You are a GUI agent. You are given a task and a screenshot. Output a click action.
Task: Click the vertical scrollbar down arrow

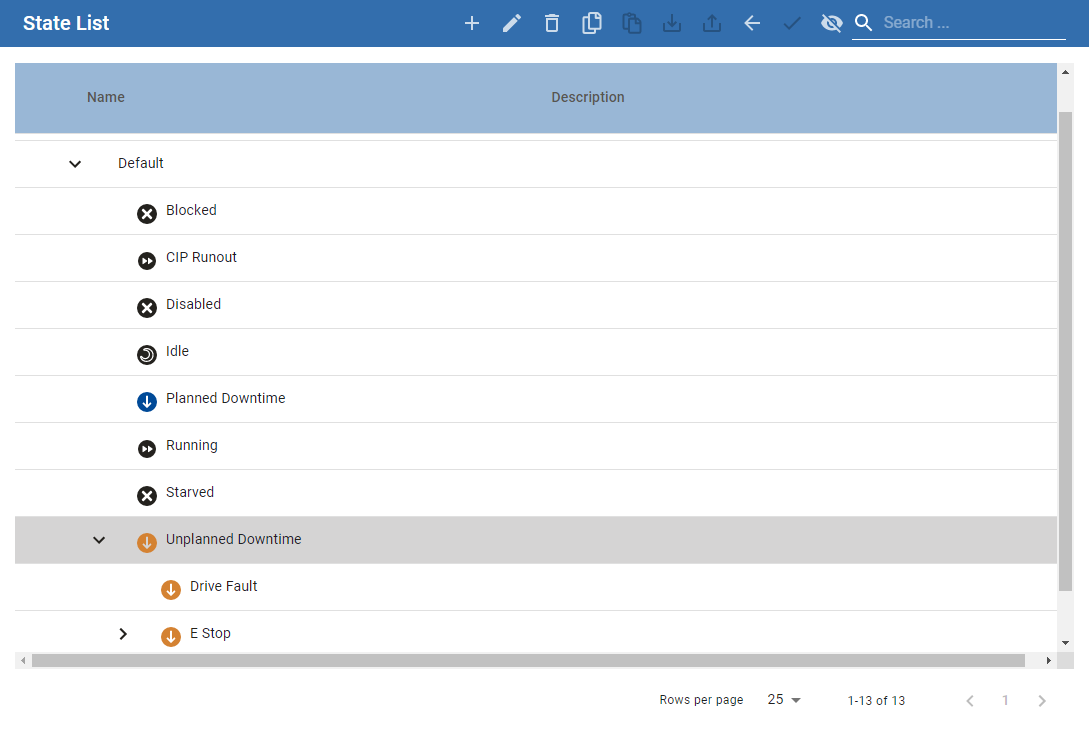(1065, 642)
